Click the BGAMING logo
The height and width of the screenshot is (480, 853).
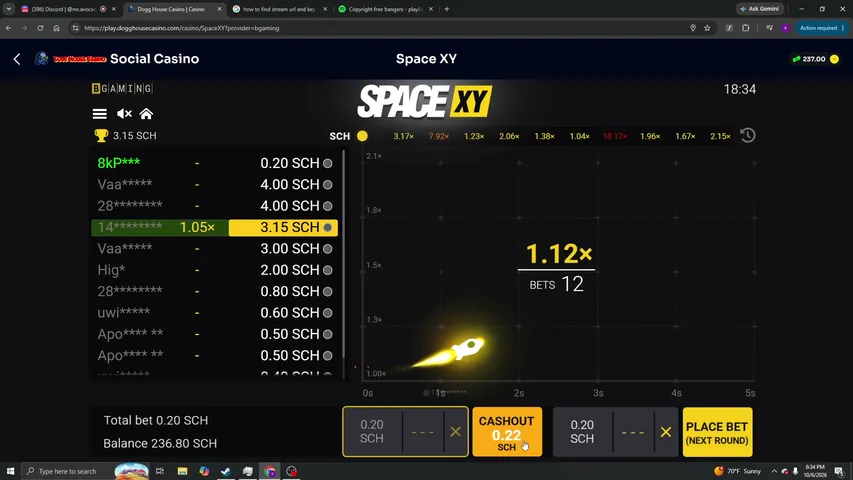122,88
